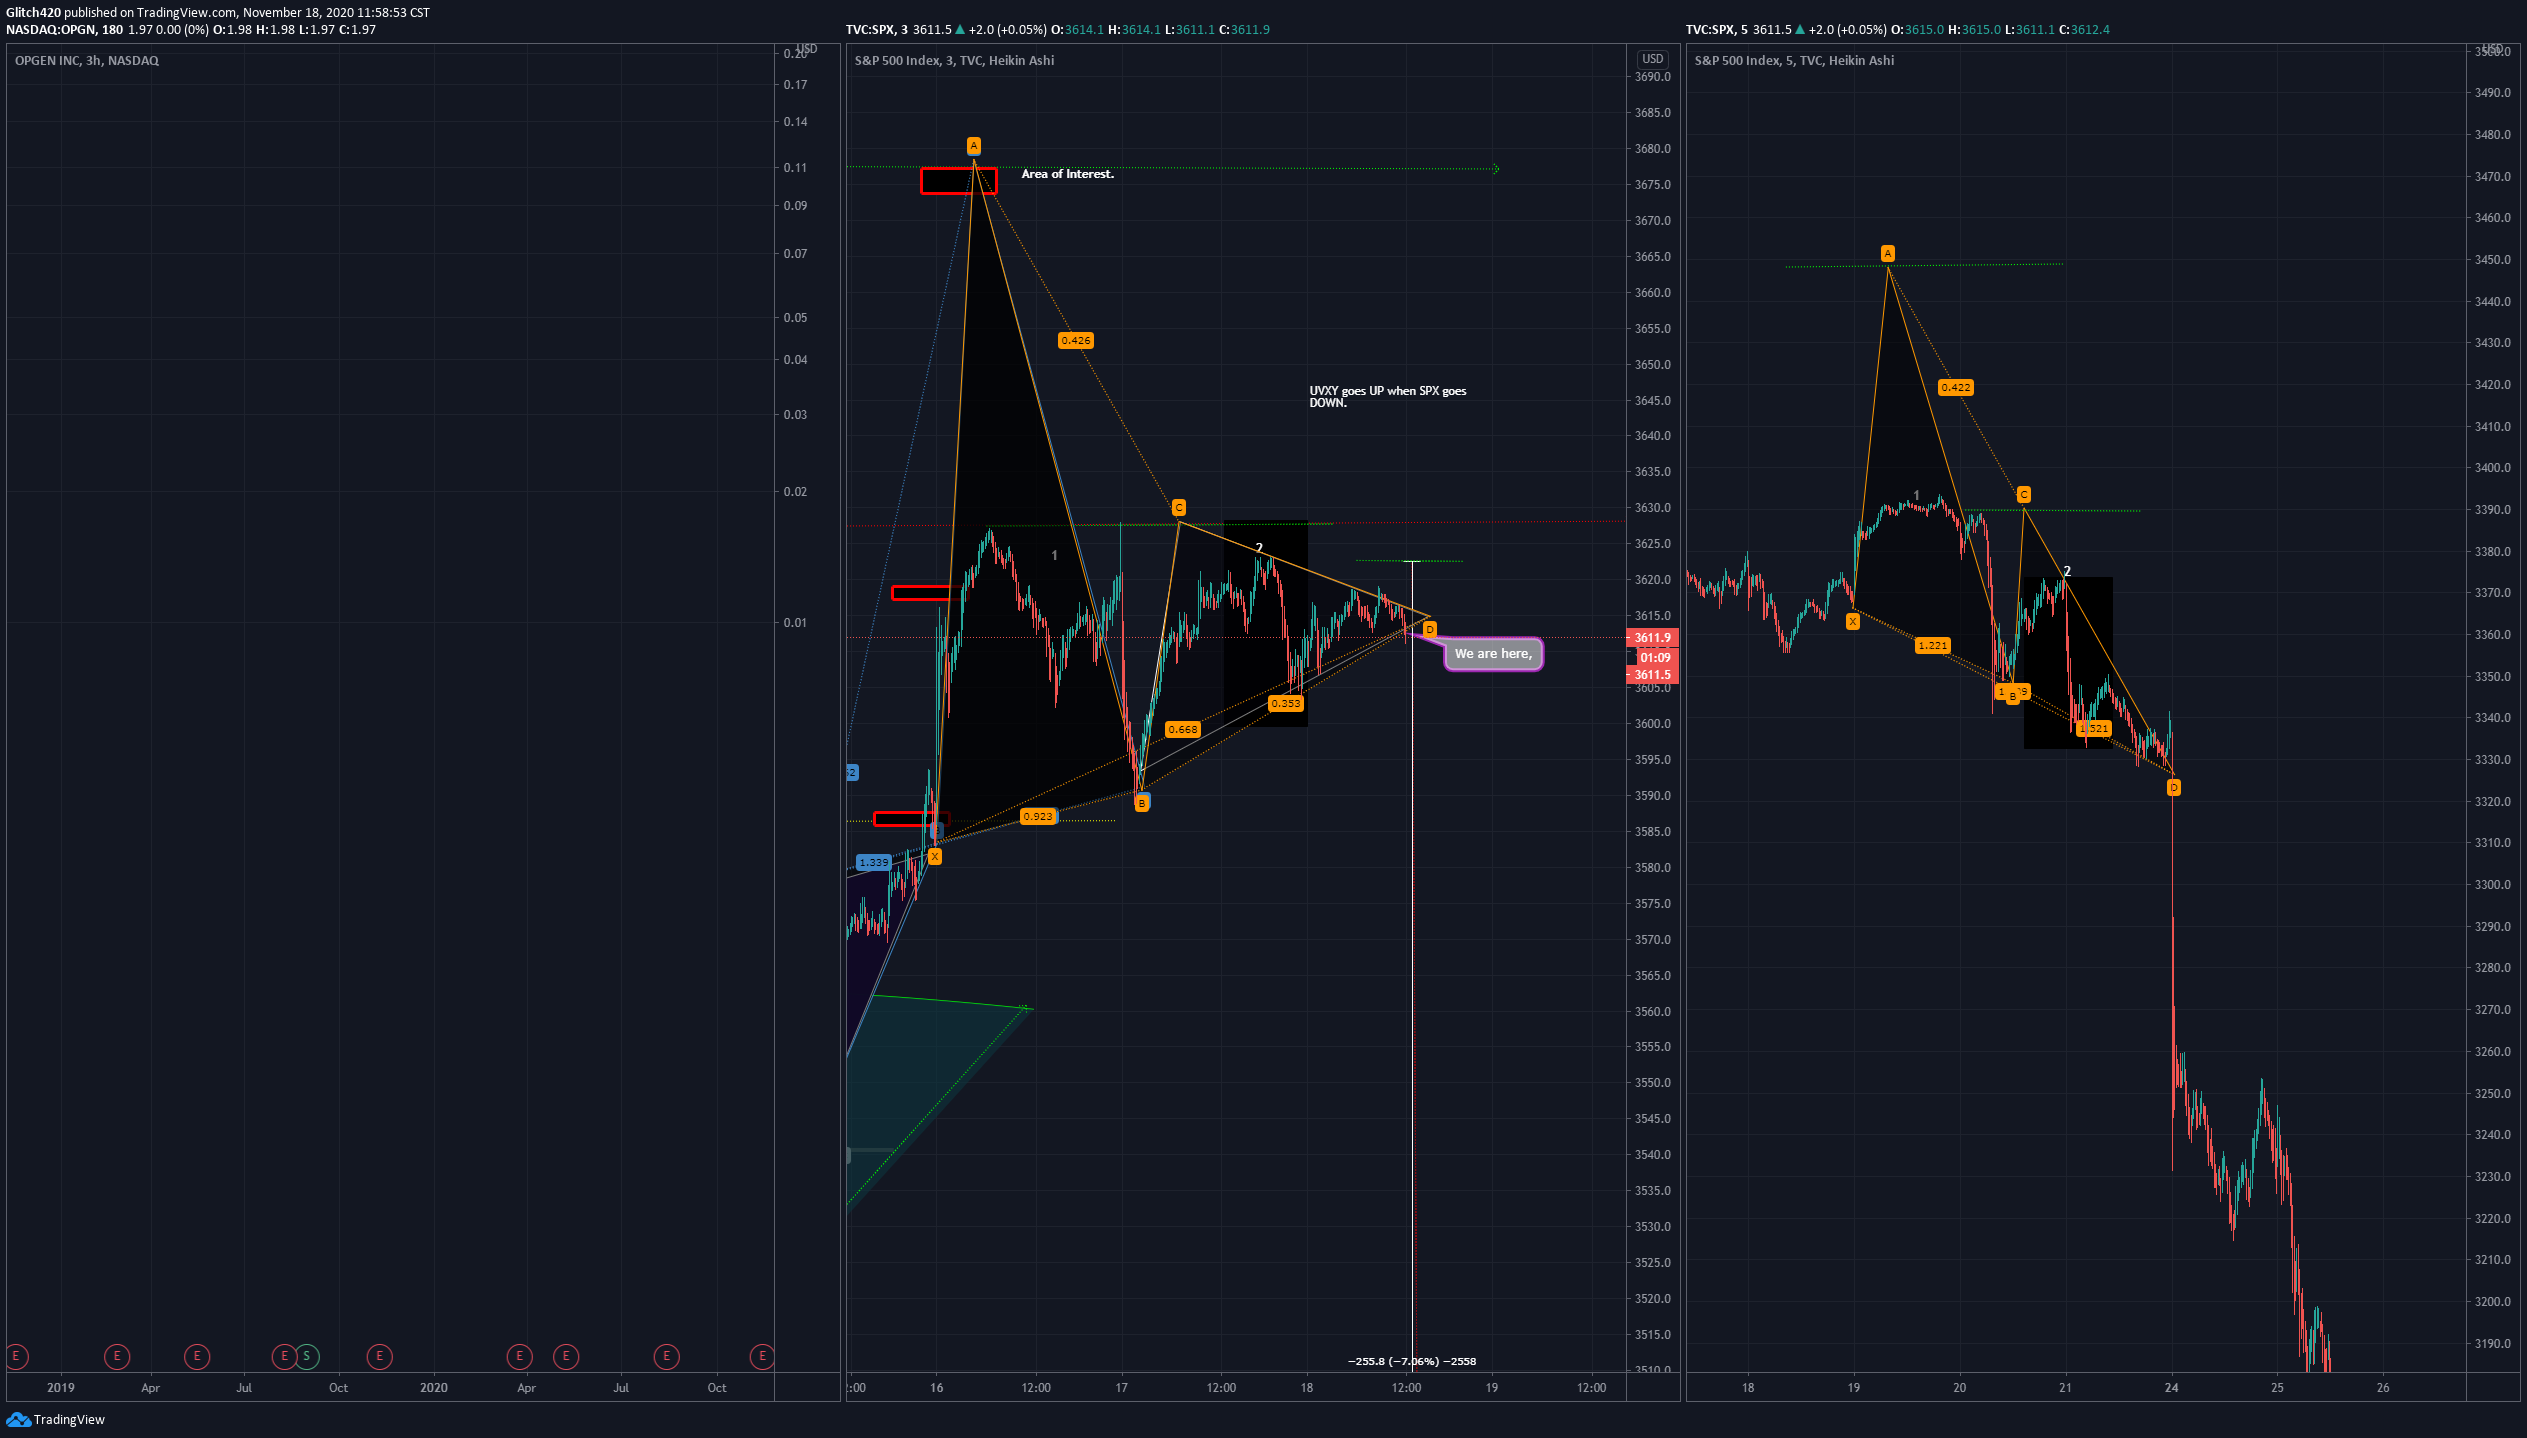
Task: Click the 0.422 ratio label on the right chart
Action: coord(1956,388)
